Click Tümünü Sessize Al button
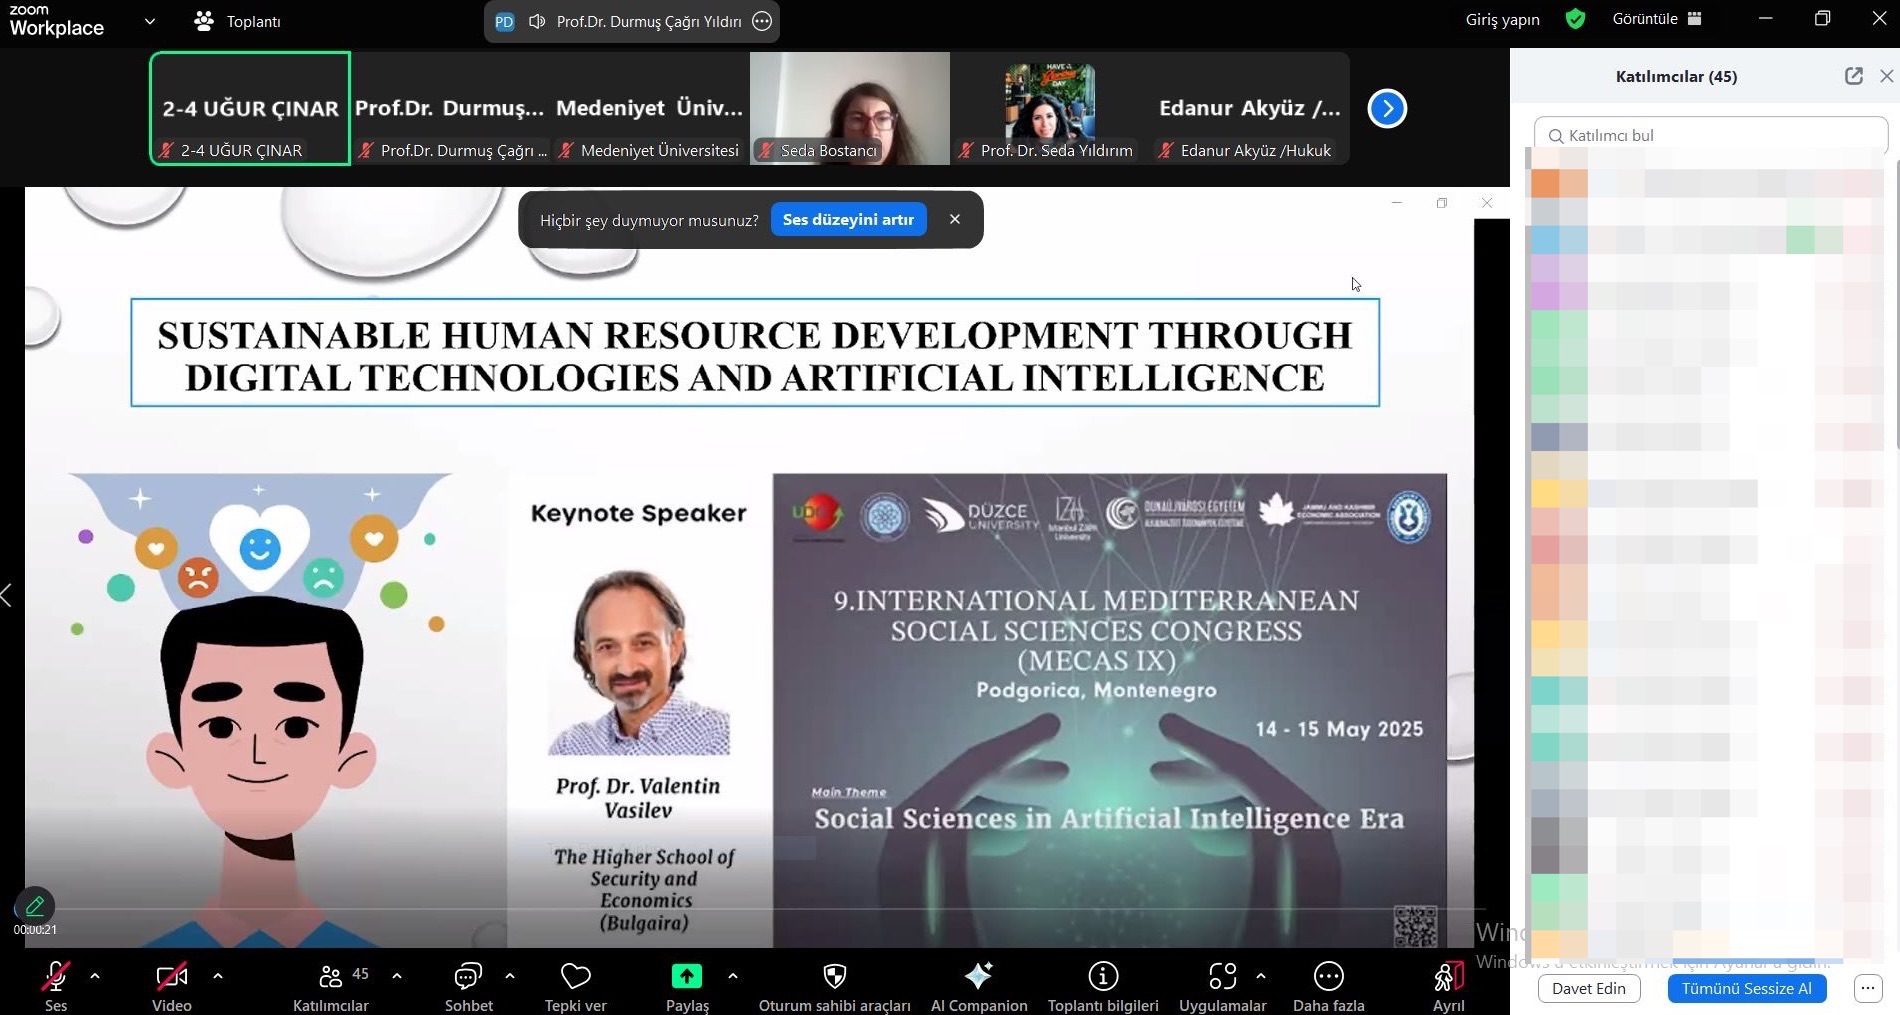The image size is (1900, 1015). 1747,988
